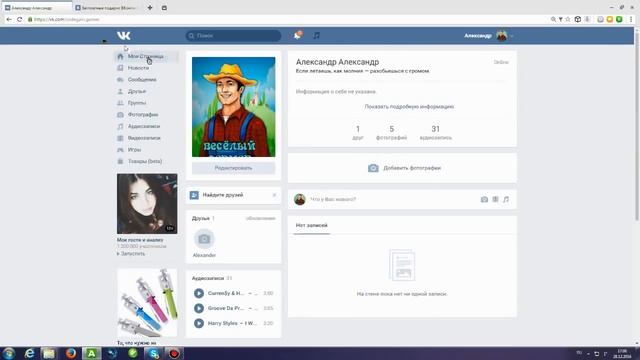This screenshot has width=640, height=360.
Task: Click the farmer profile picture
Action: click(233, 107)
